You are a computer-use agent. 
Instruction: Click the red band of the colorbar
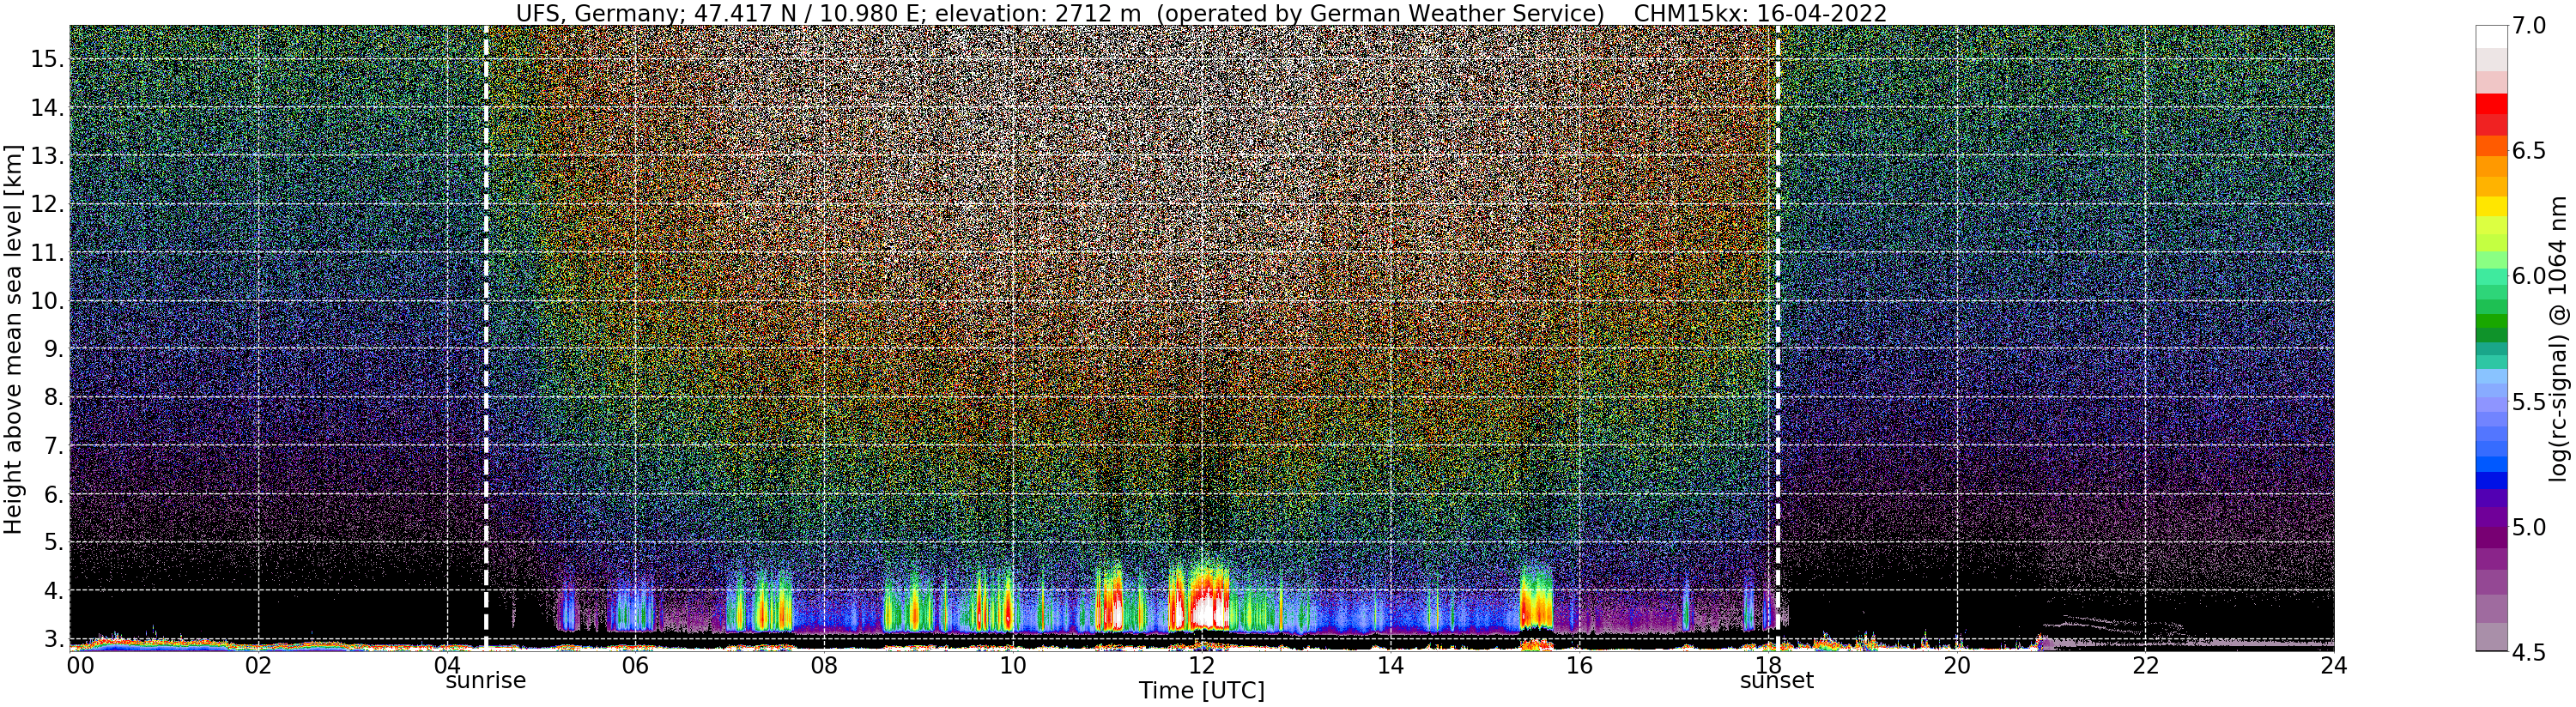(x=2491, y=104)
